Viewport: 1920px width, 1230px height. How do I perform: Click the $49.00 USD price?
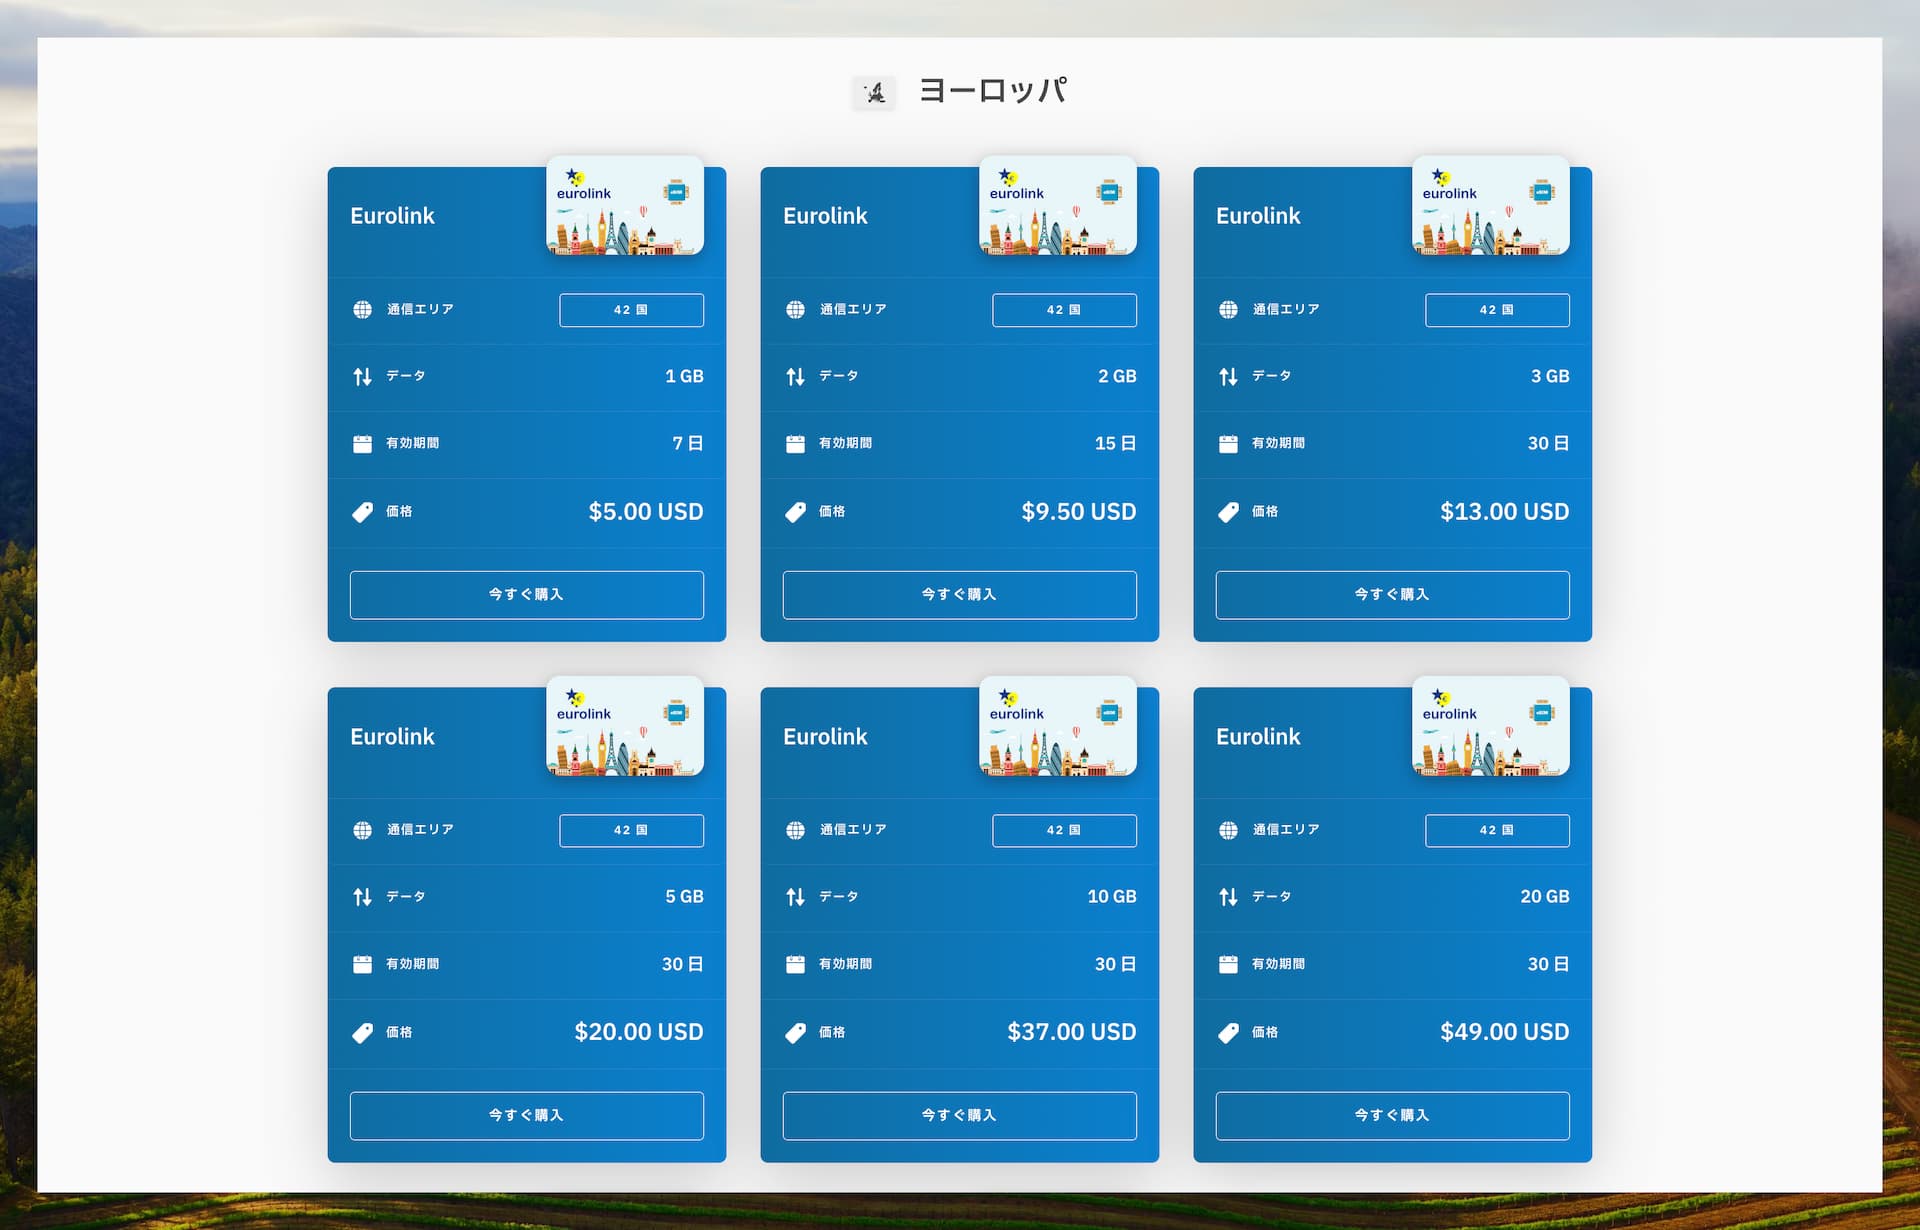(x=1505, y=1032)
